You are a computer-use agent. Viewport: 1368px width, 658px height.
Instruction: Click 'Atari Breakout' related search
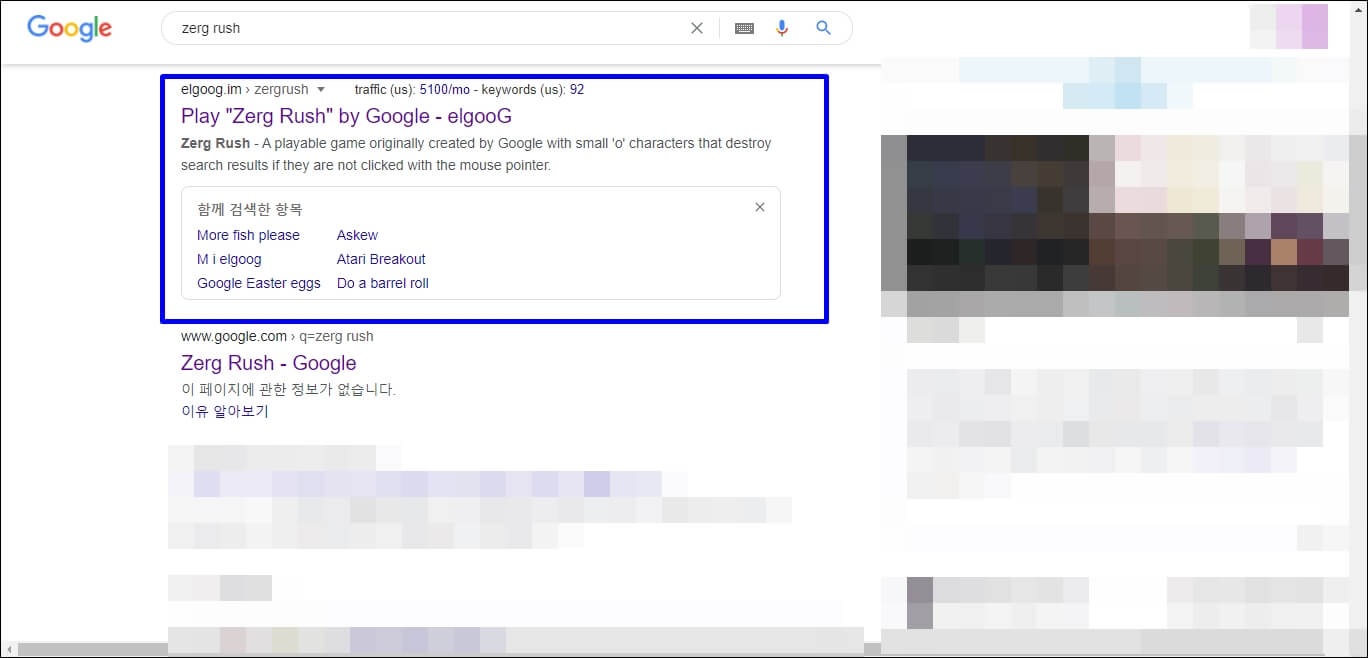click(381, 259)
